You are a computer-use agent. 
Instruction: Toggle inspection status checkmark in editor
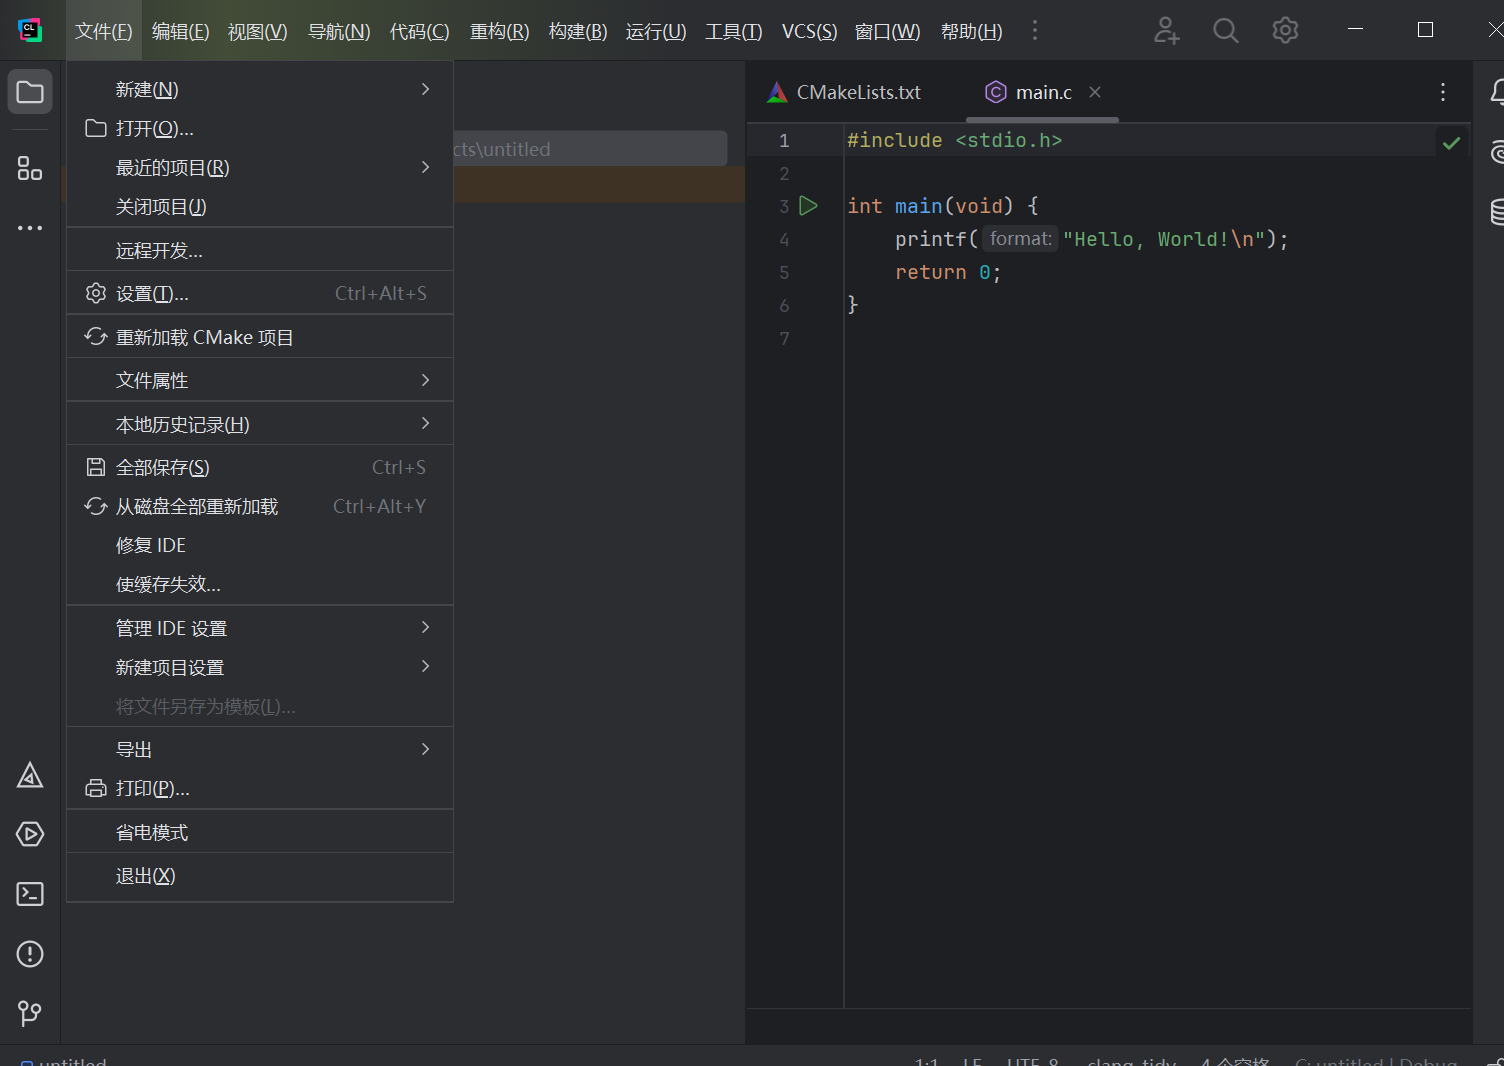coord(1451,142)
